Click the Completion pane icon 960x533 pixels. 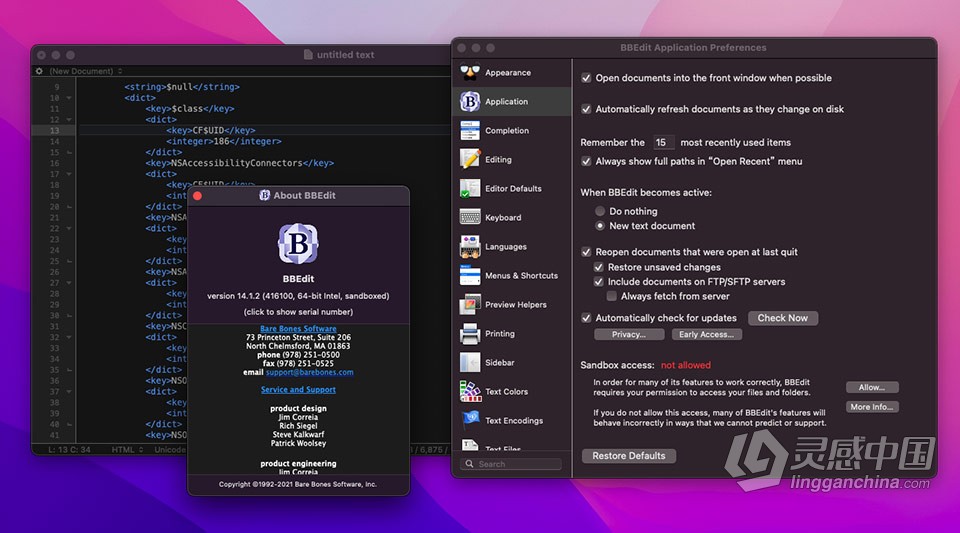coord(470,130)
